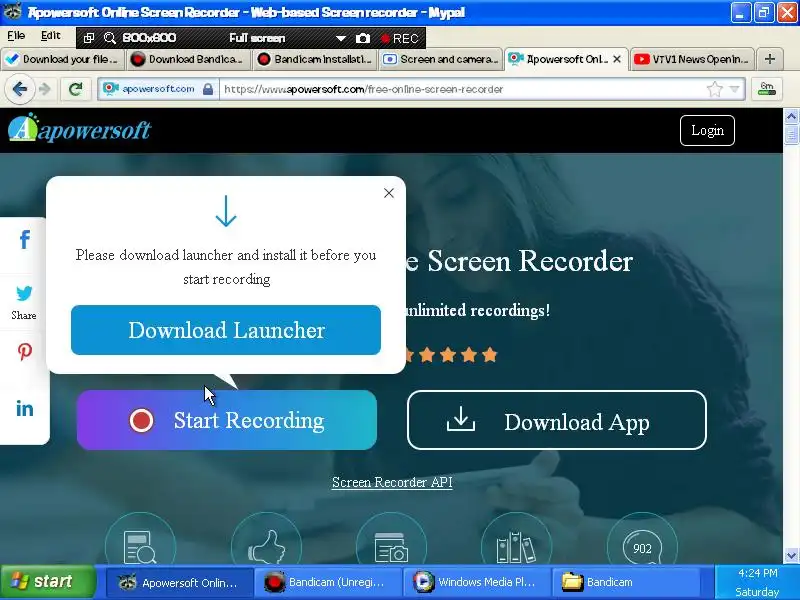Image resolution: width=800 pixels, height=600 pixels.
Task: Click the downloads indicator icon in toolbar
Action: point(766,89)
